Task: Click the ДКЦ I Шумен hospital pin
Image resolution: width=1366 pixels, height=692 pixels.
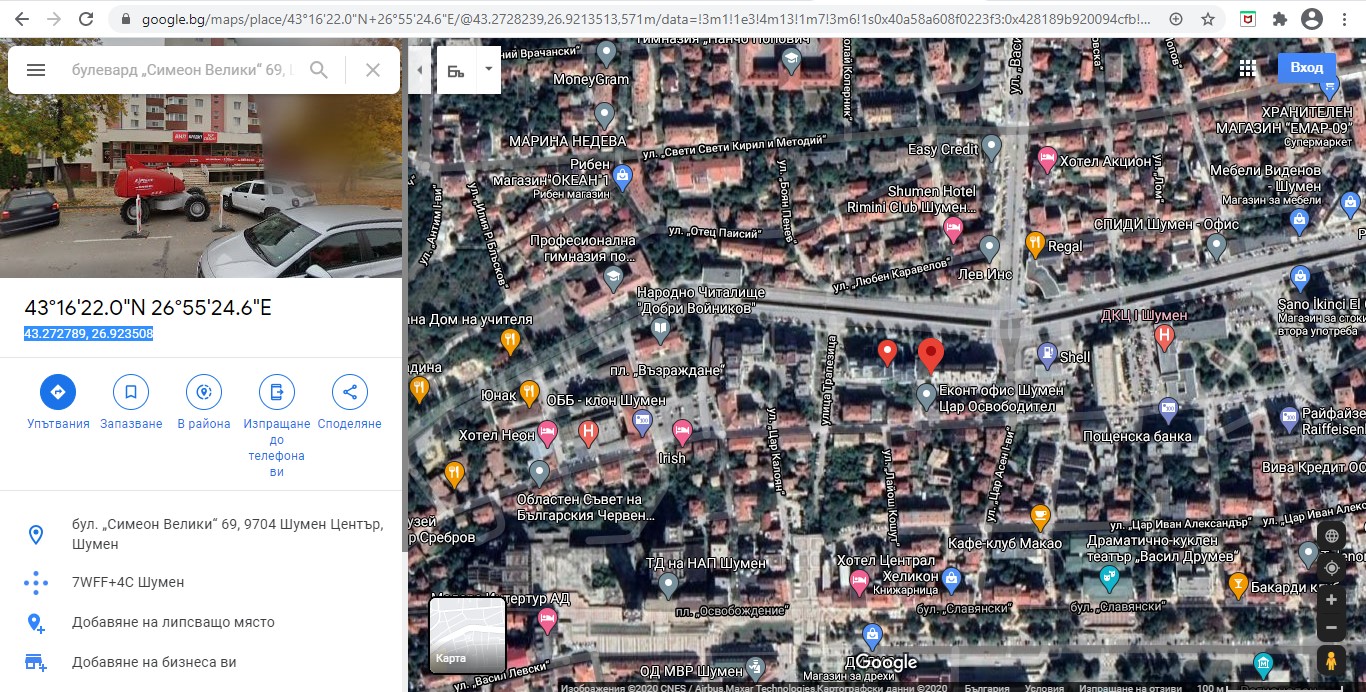Action: [1164, 336]
